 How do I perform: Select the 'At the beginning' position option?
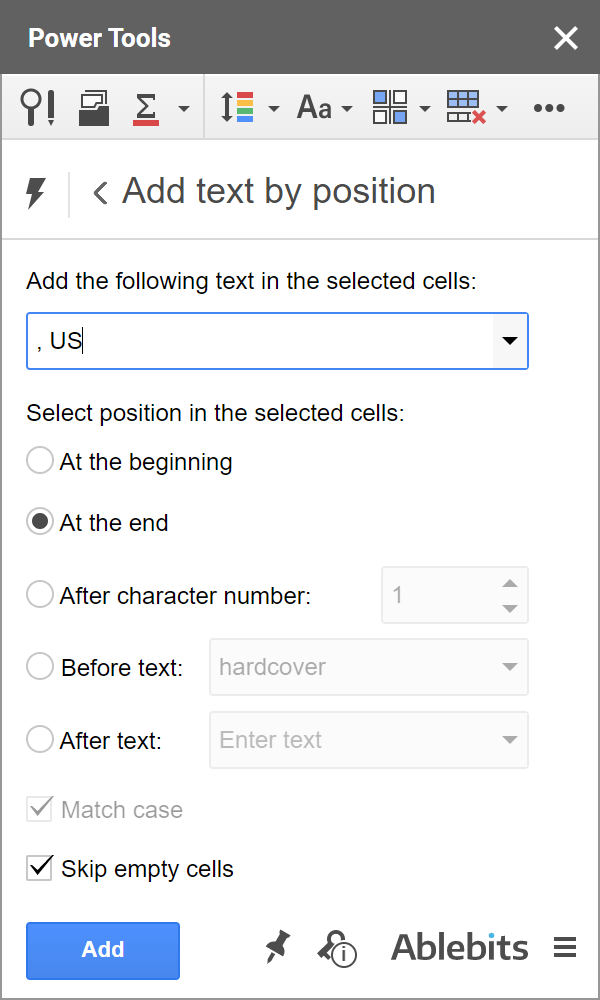39,461
